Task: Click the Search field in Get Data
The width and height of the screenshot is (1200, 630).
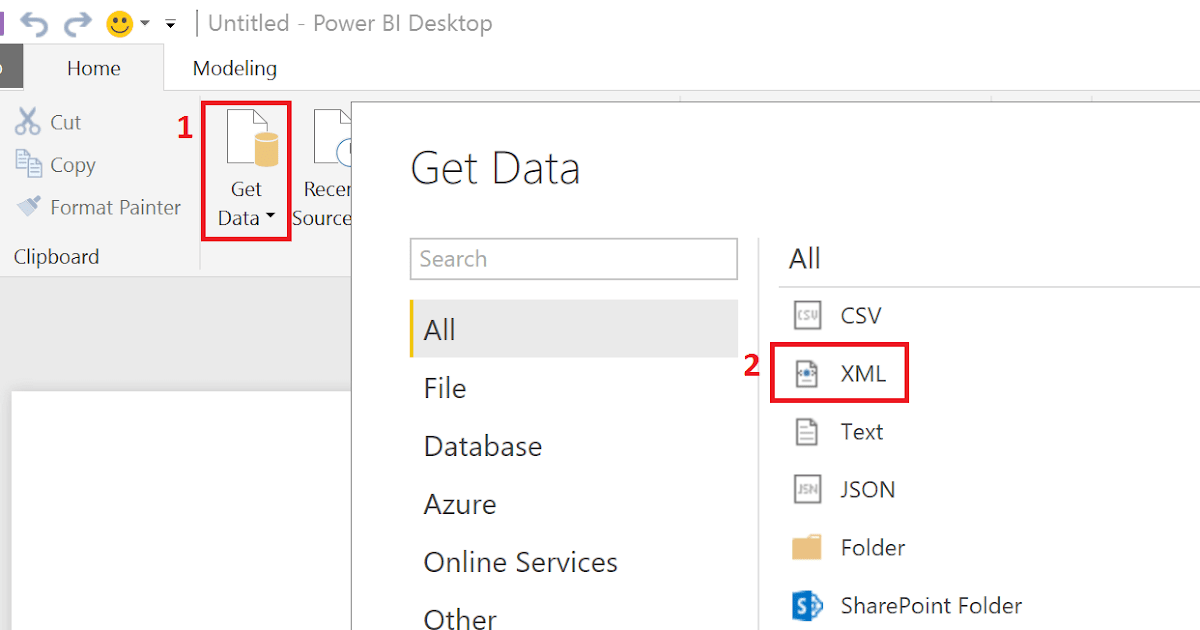Action: click(x=573, y=259)
